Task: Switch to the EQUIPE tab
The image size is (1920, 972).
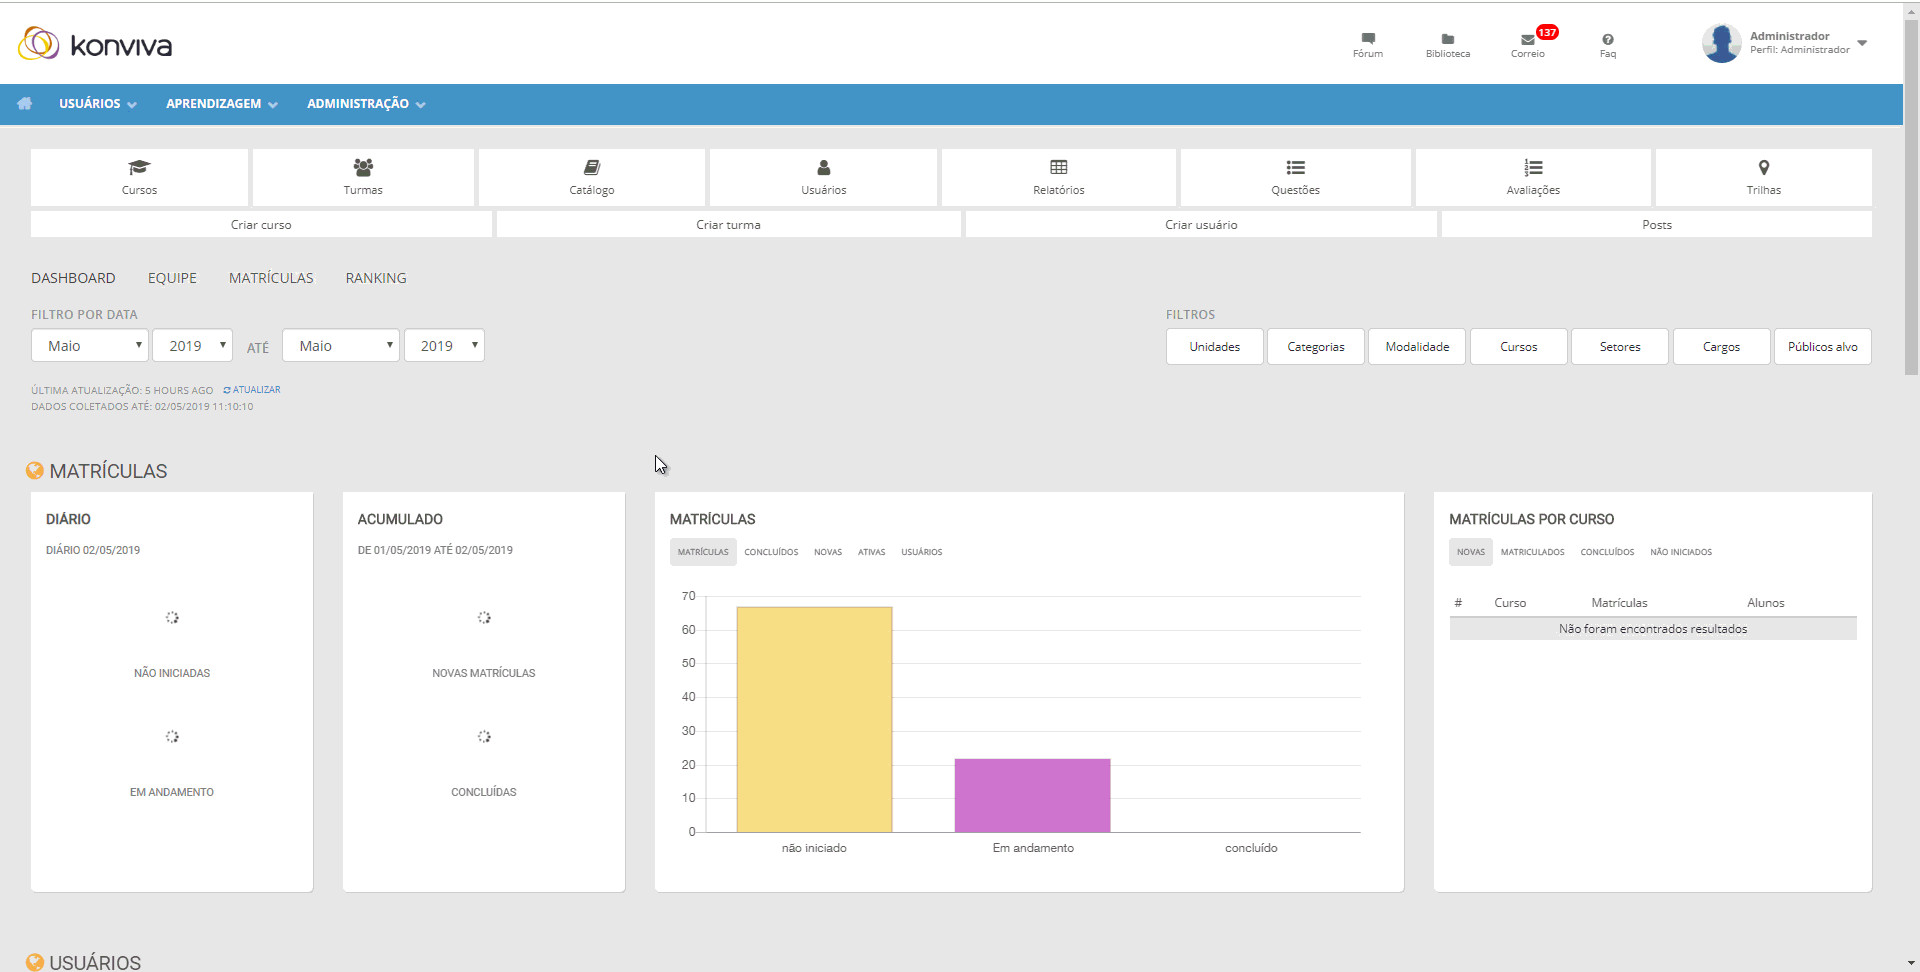Action: coord(172,278)
